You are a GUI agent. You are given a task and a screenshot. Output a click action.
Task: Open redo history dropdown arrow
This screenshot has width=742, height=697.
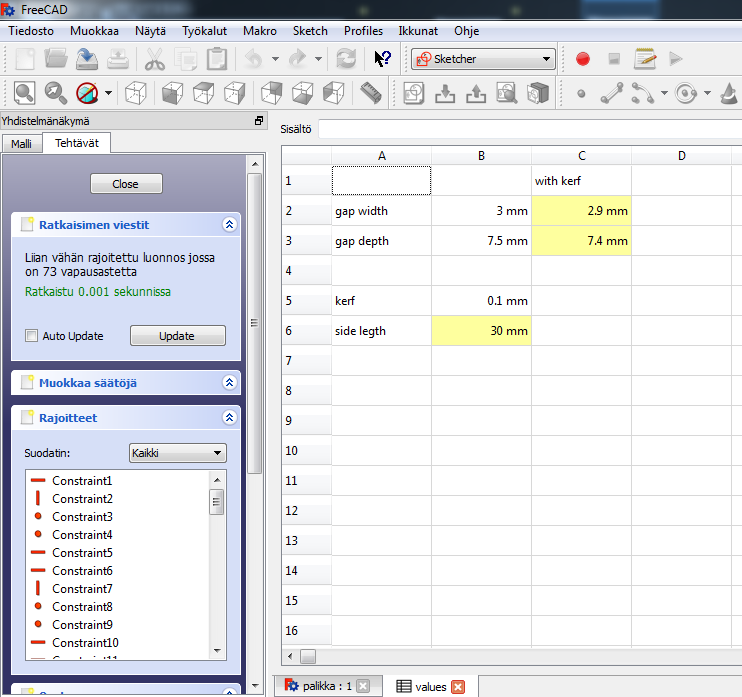coord(318,59)
